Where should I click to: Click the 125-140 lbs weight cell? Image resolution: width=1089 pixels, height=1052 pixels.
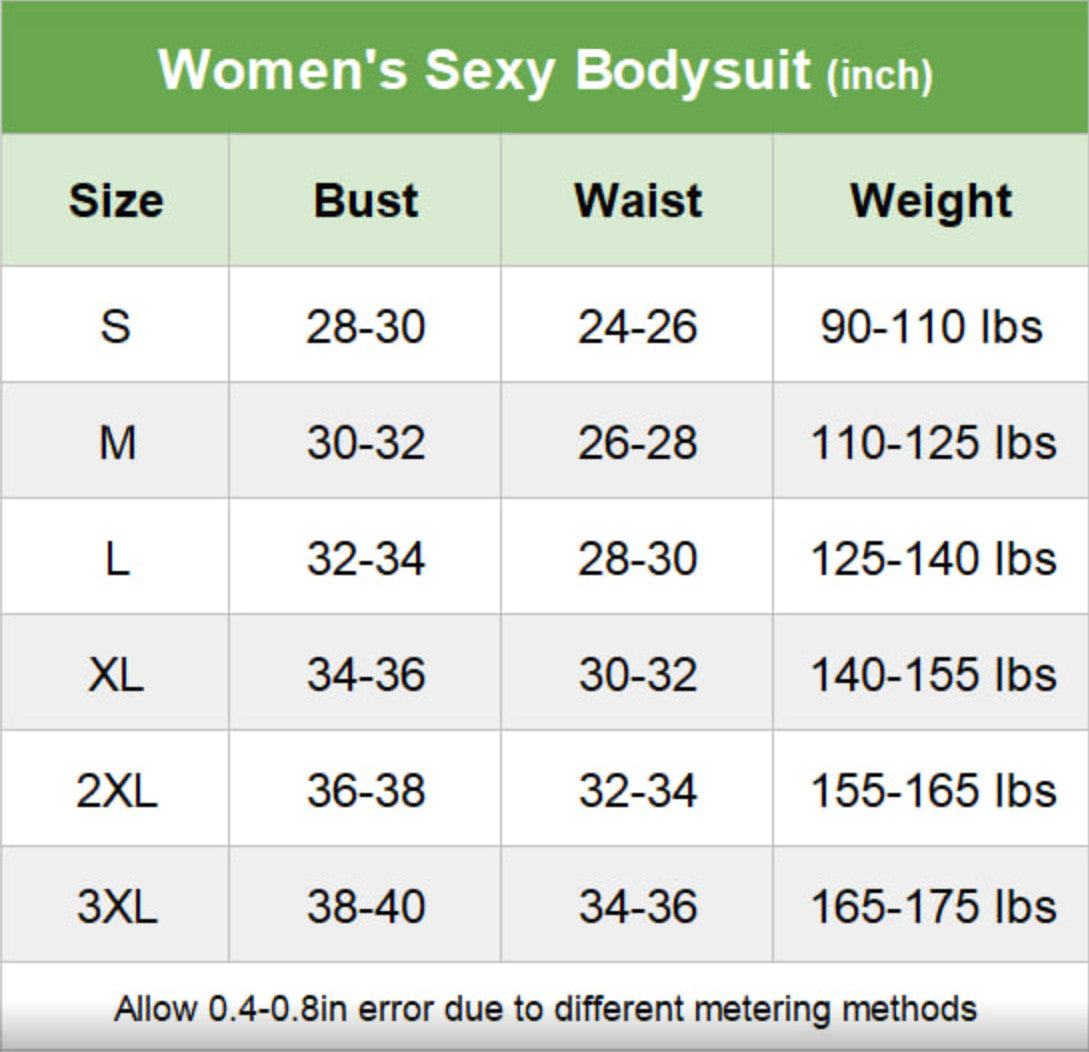932,558
